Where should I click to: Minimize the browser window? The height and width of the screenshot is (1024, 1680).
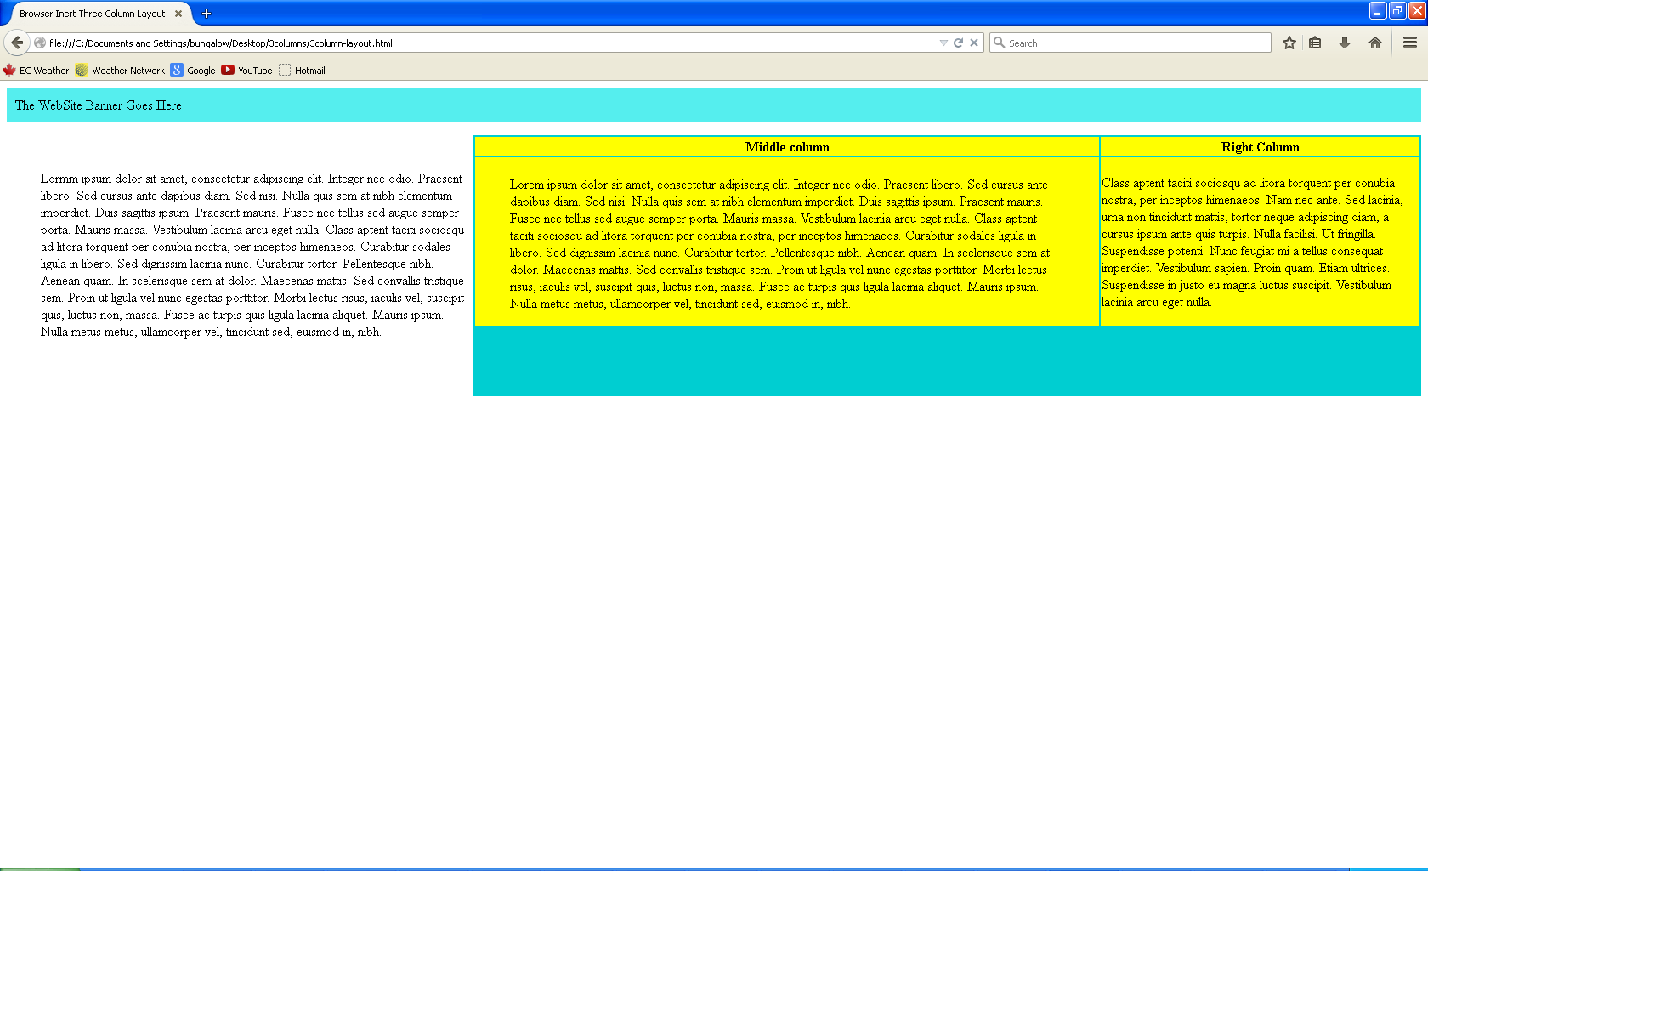pyautogui.click(x=1378, y=11)
